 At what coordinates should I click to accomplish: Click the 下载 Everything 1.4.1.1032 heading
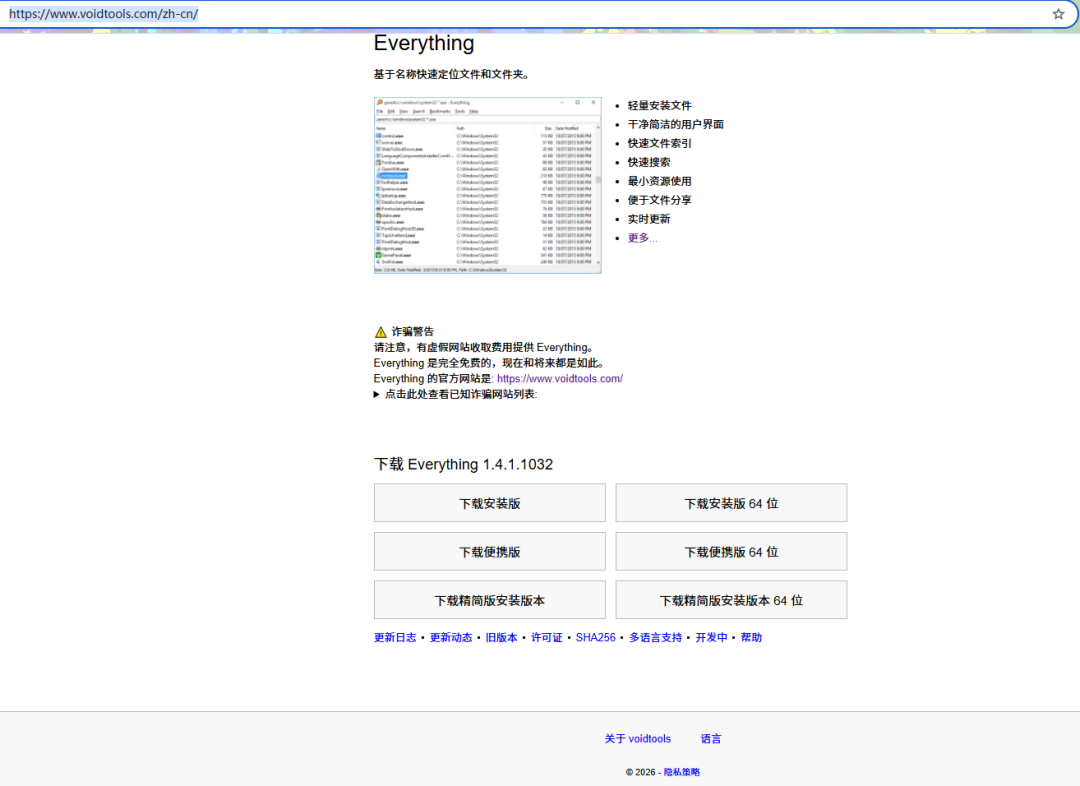pos(464,464)
